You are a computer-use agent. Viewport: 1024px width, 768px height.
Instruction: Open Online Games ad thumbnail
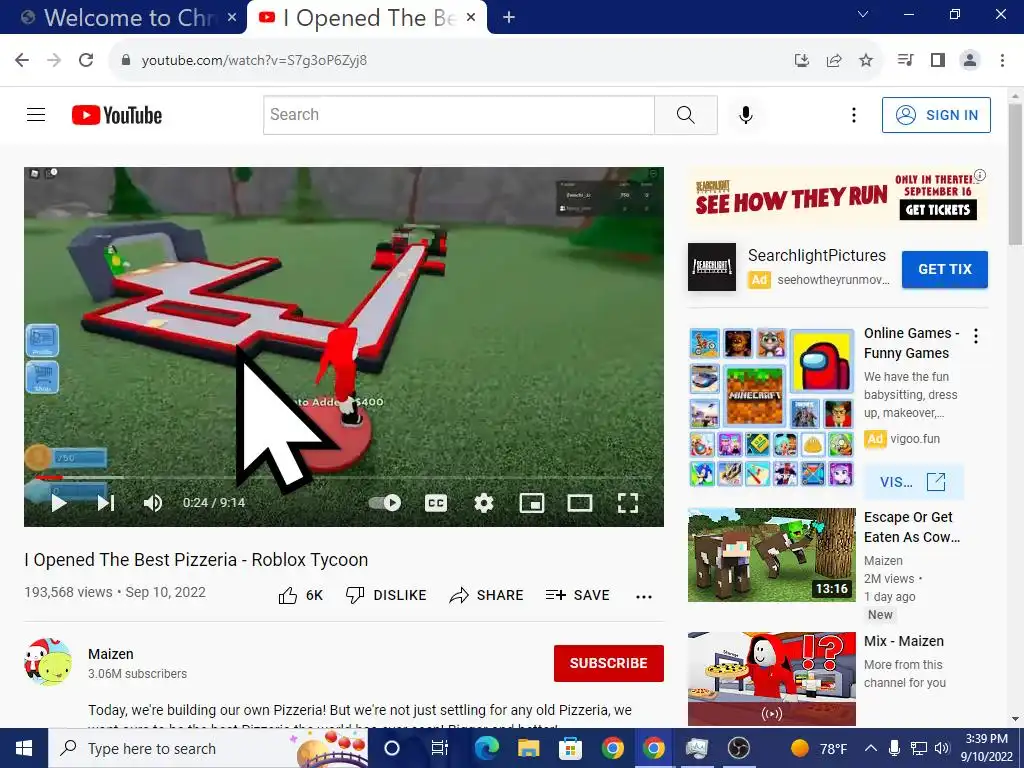click(x=771, y=408)
